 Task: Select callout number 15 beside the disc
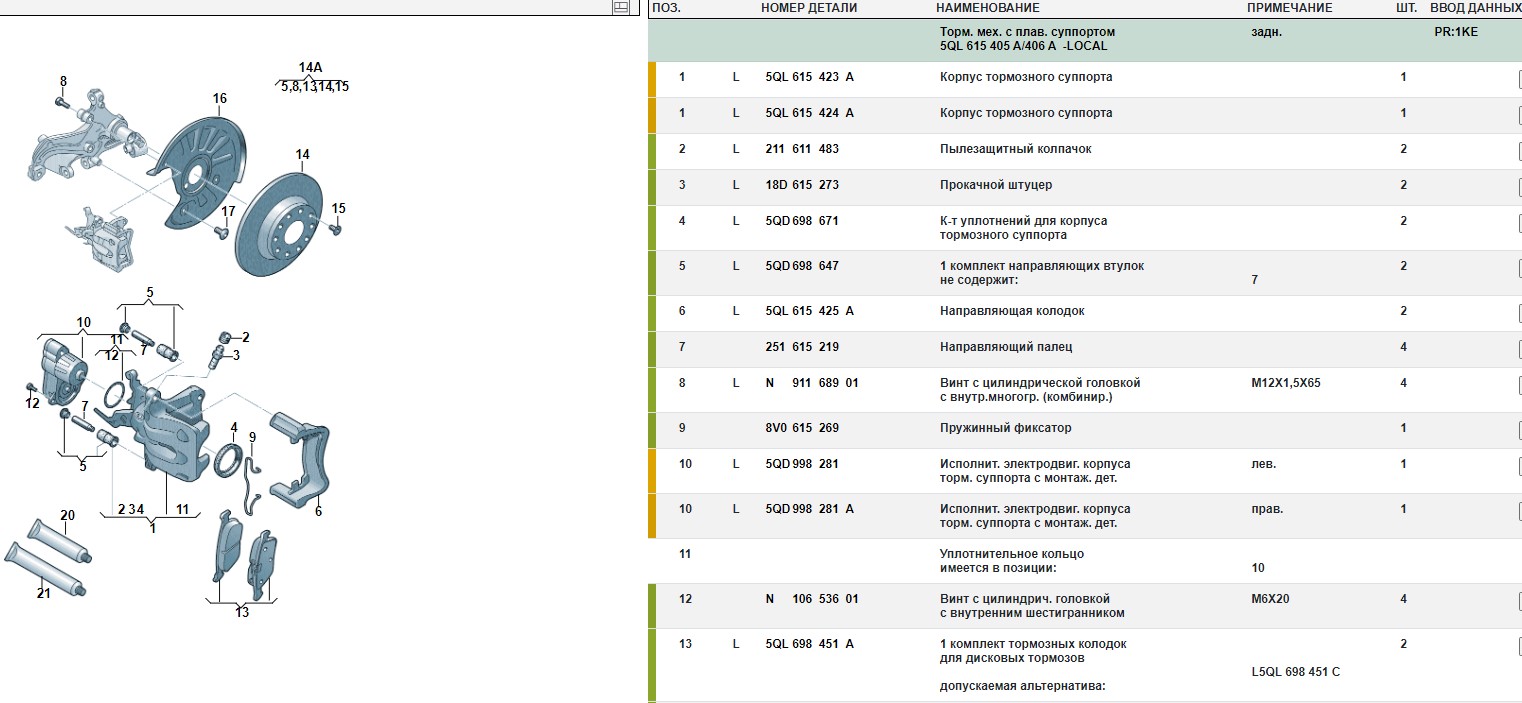338,208
